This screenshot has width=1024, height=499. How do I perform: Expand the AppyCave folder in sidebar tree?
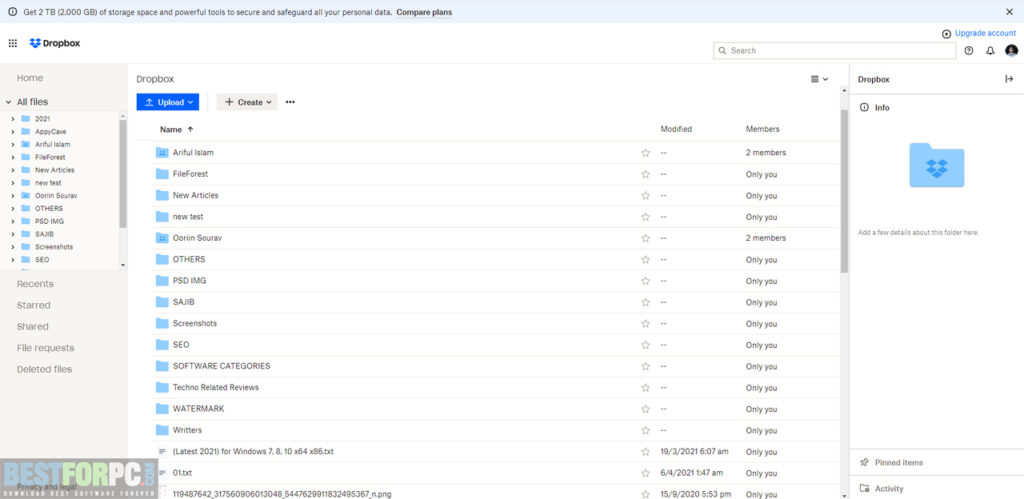pos(12,131)
